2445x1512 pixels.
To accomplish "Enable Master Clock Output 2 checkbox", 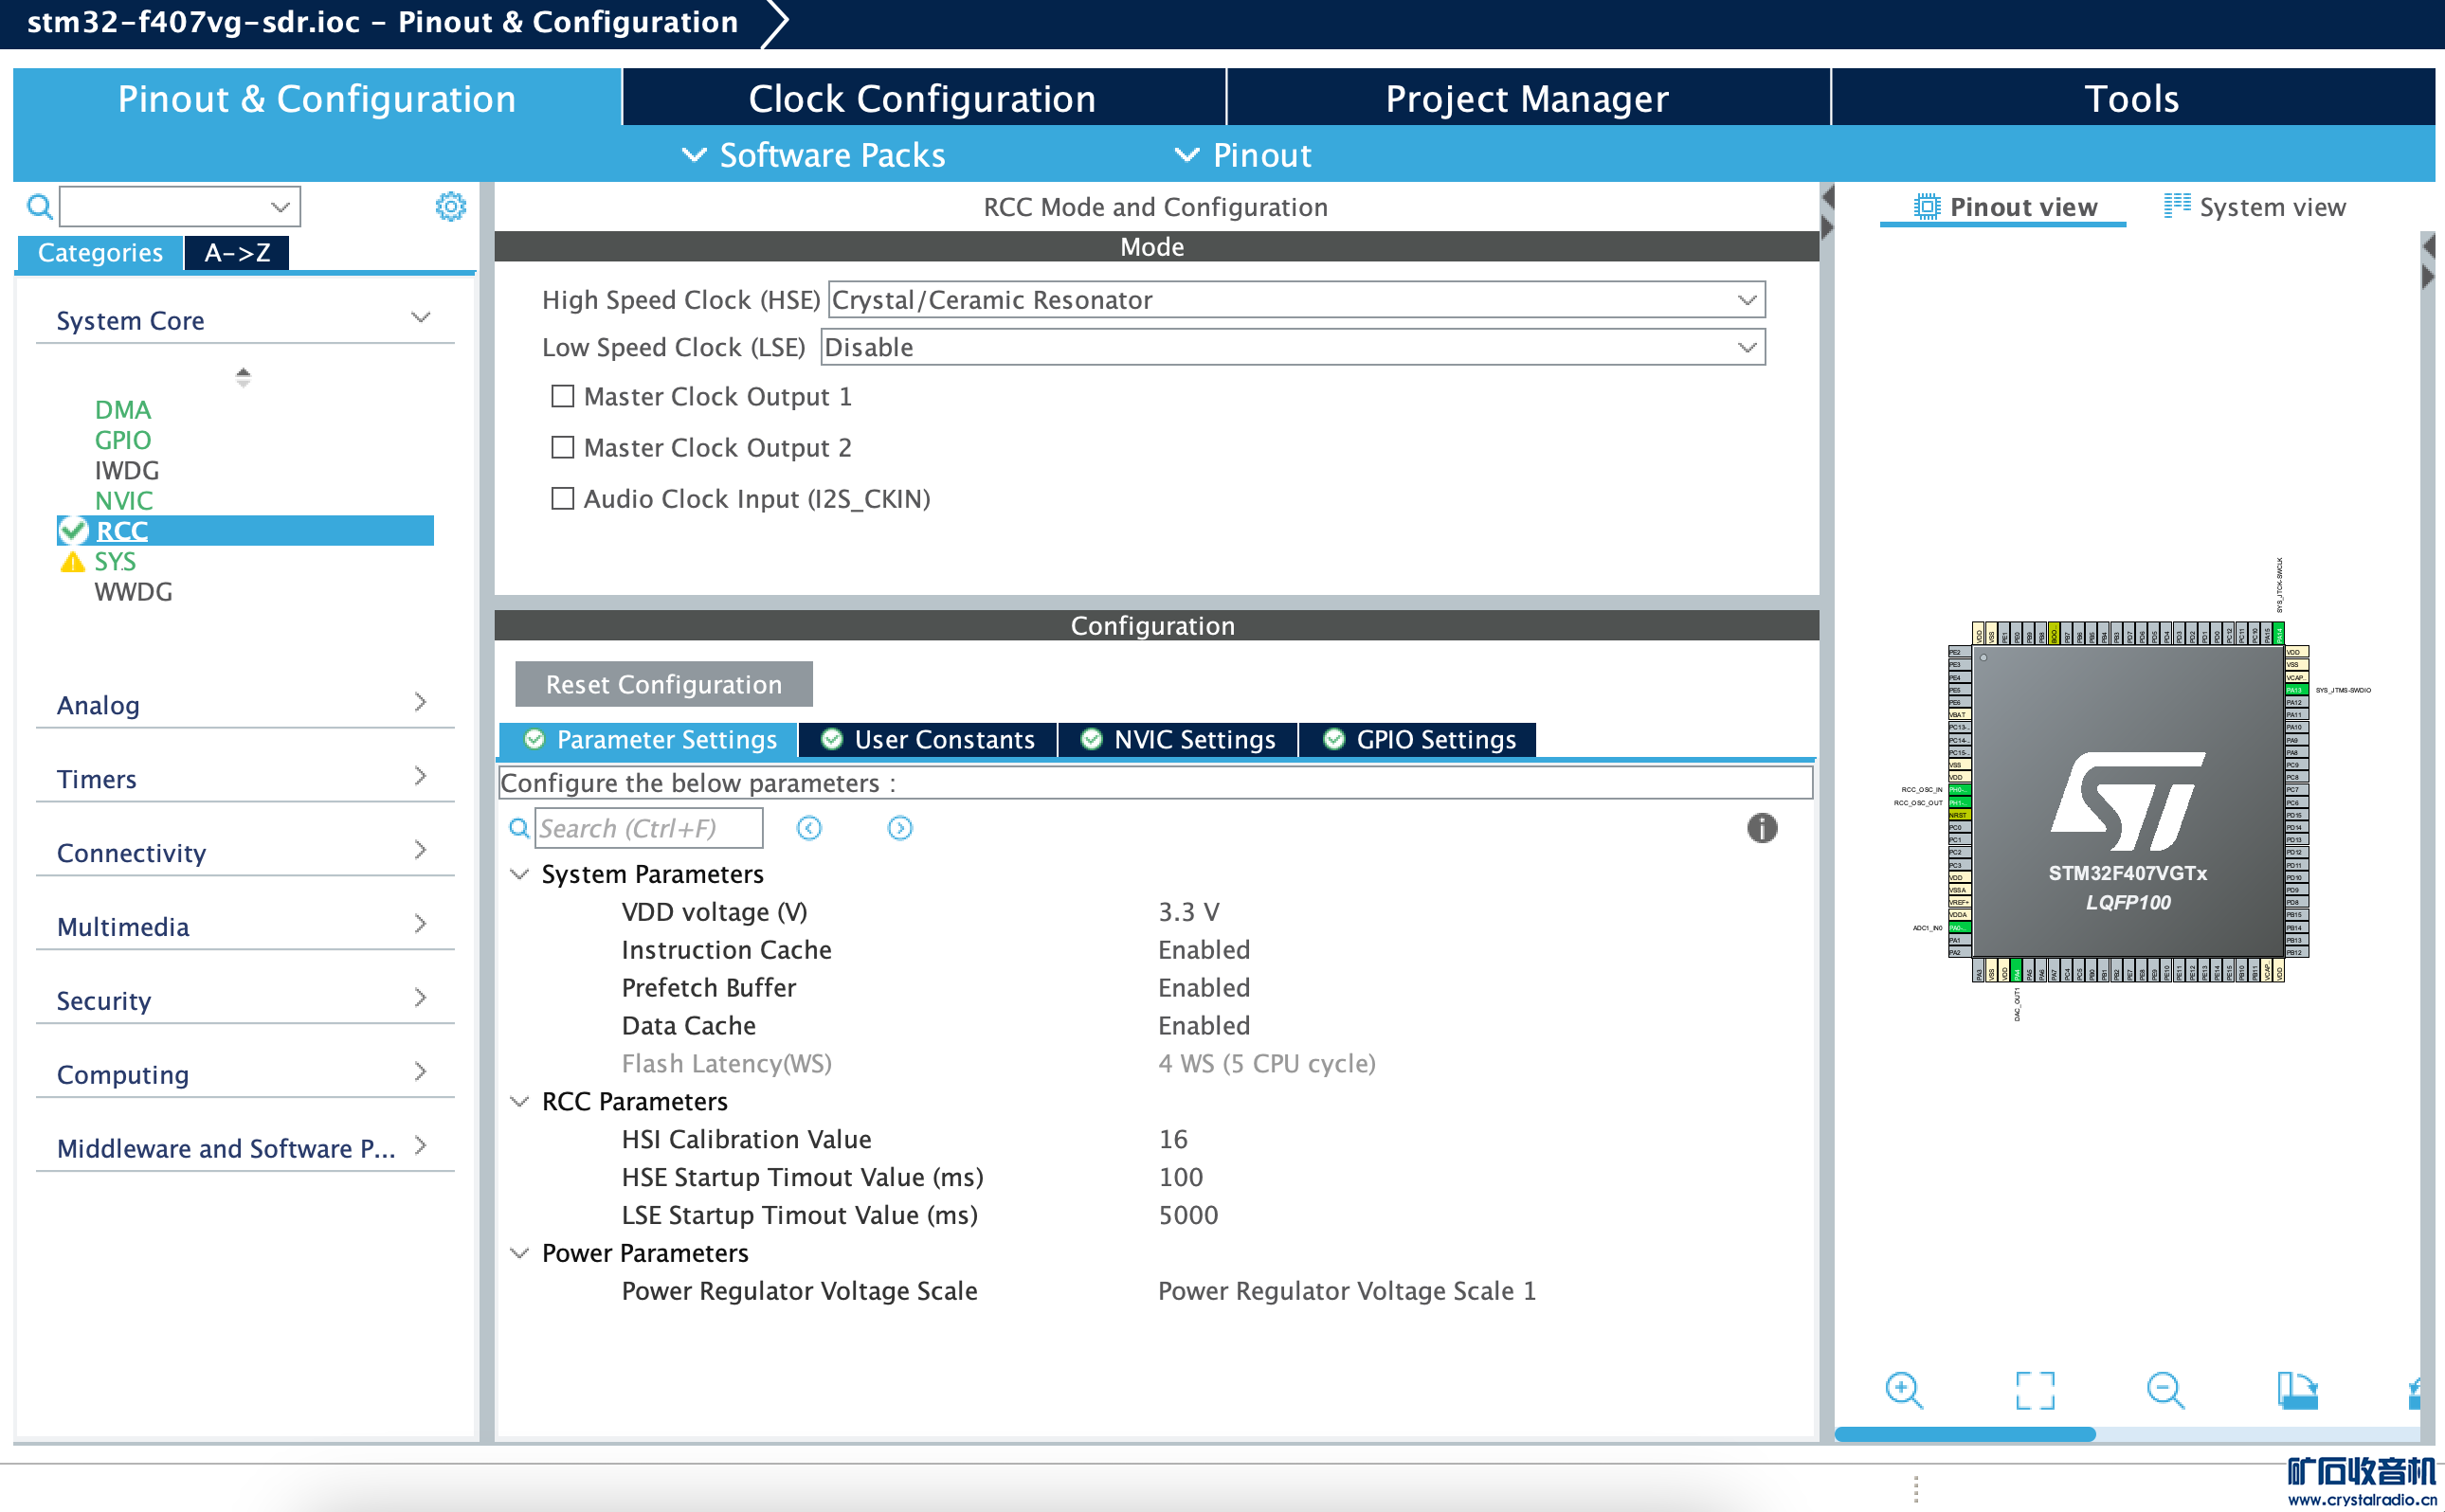I will [x=563, y=448].
